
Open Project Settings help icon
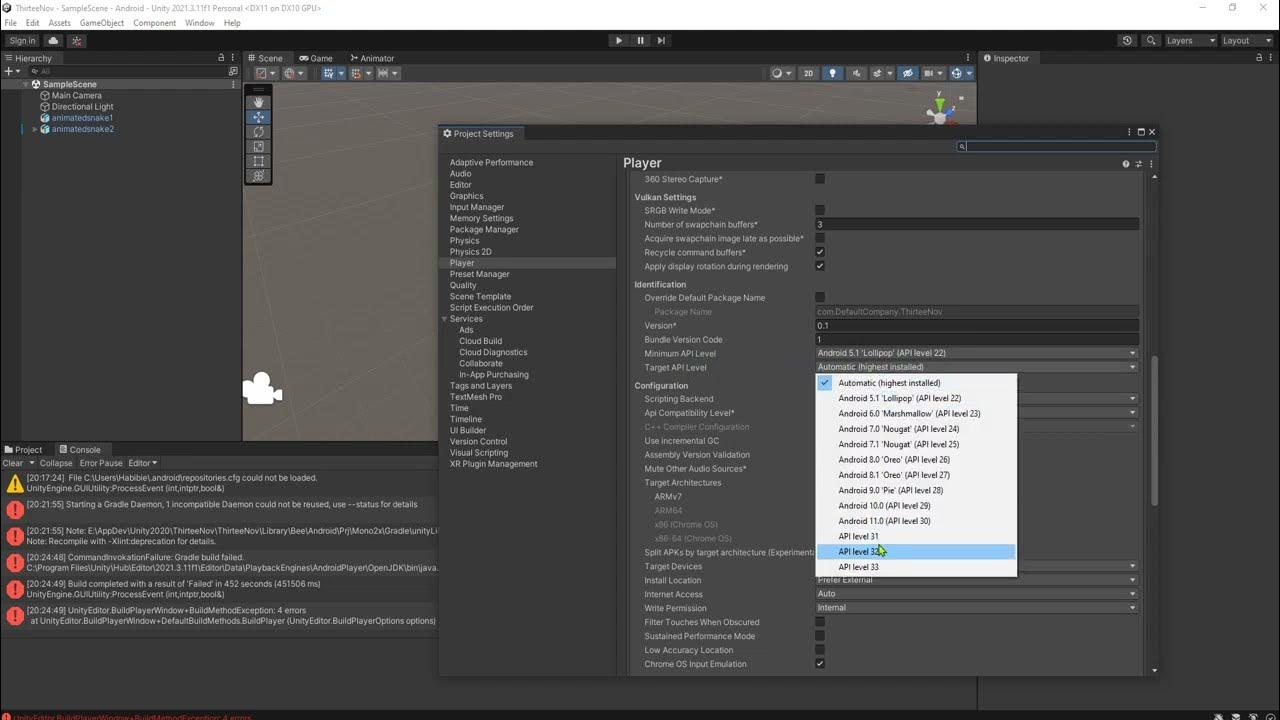click(x=1125, y=164)
